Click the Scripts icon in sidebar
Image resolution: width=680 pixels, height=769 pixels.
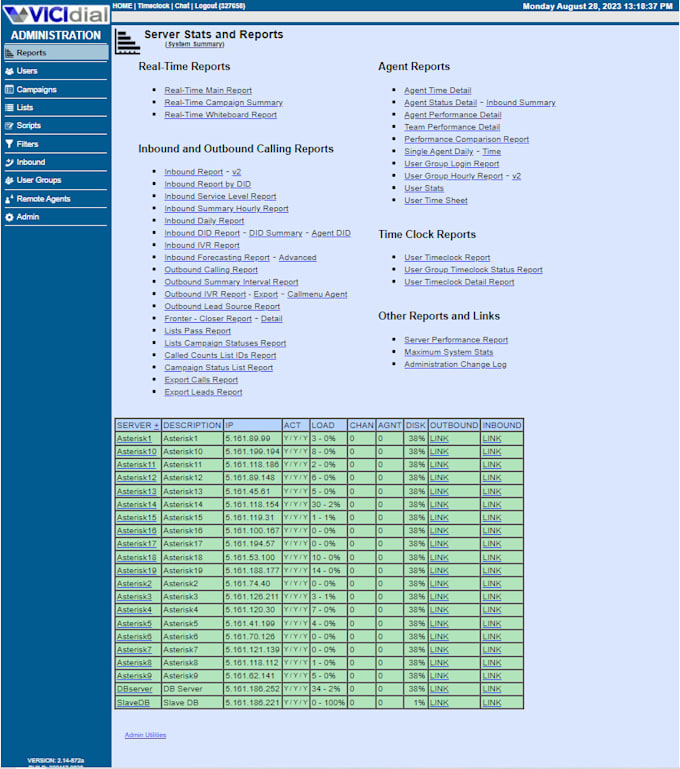tap(10, 126)
